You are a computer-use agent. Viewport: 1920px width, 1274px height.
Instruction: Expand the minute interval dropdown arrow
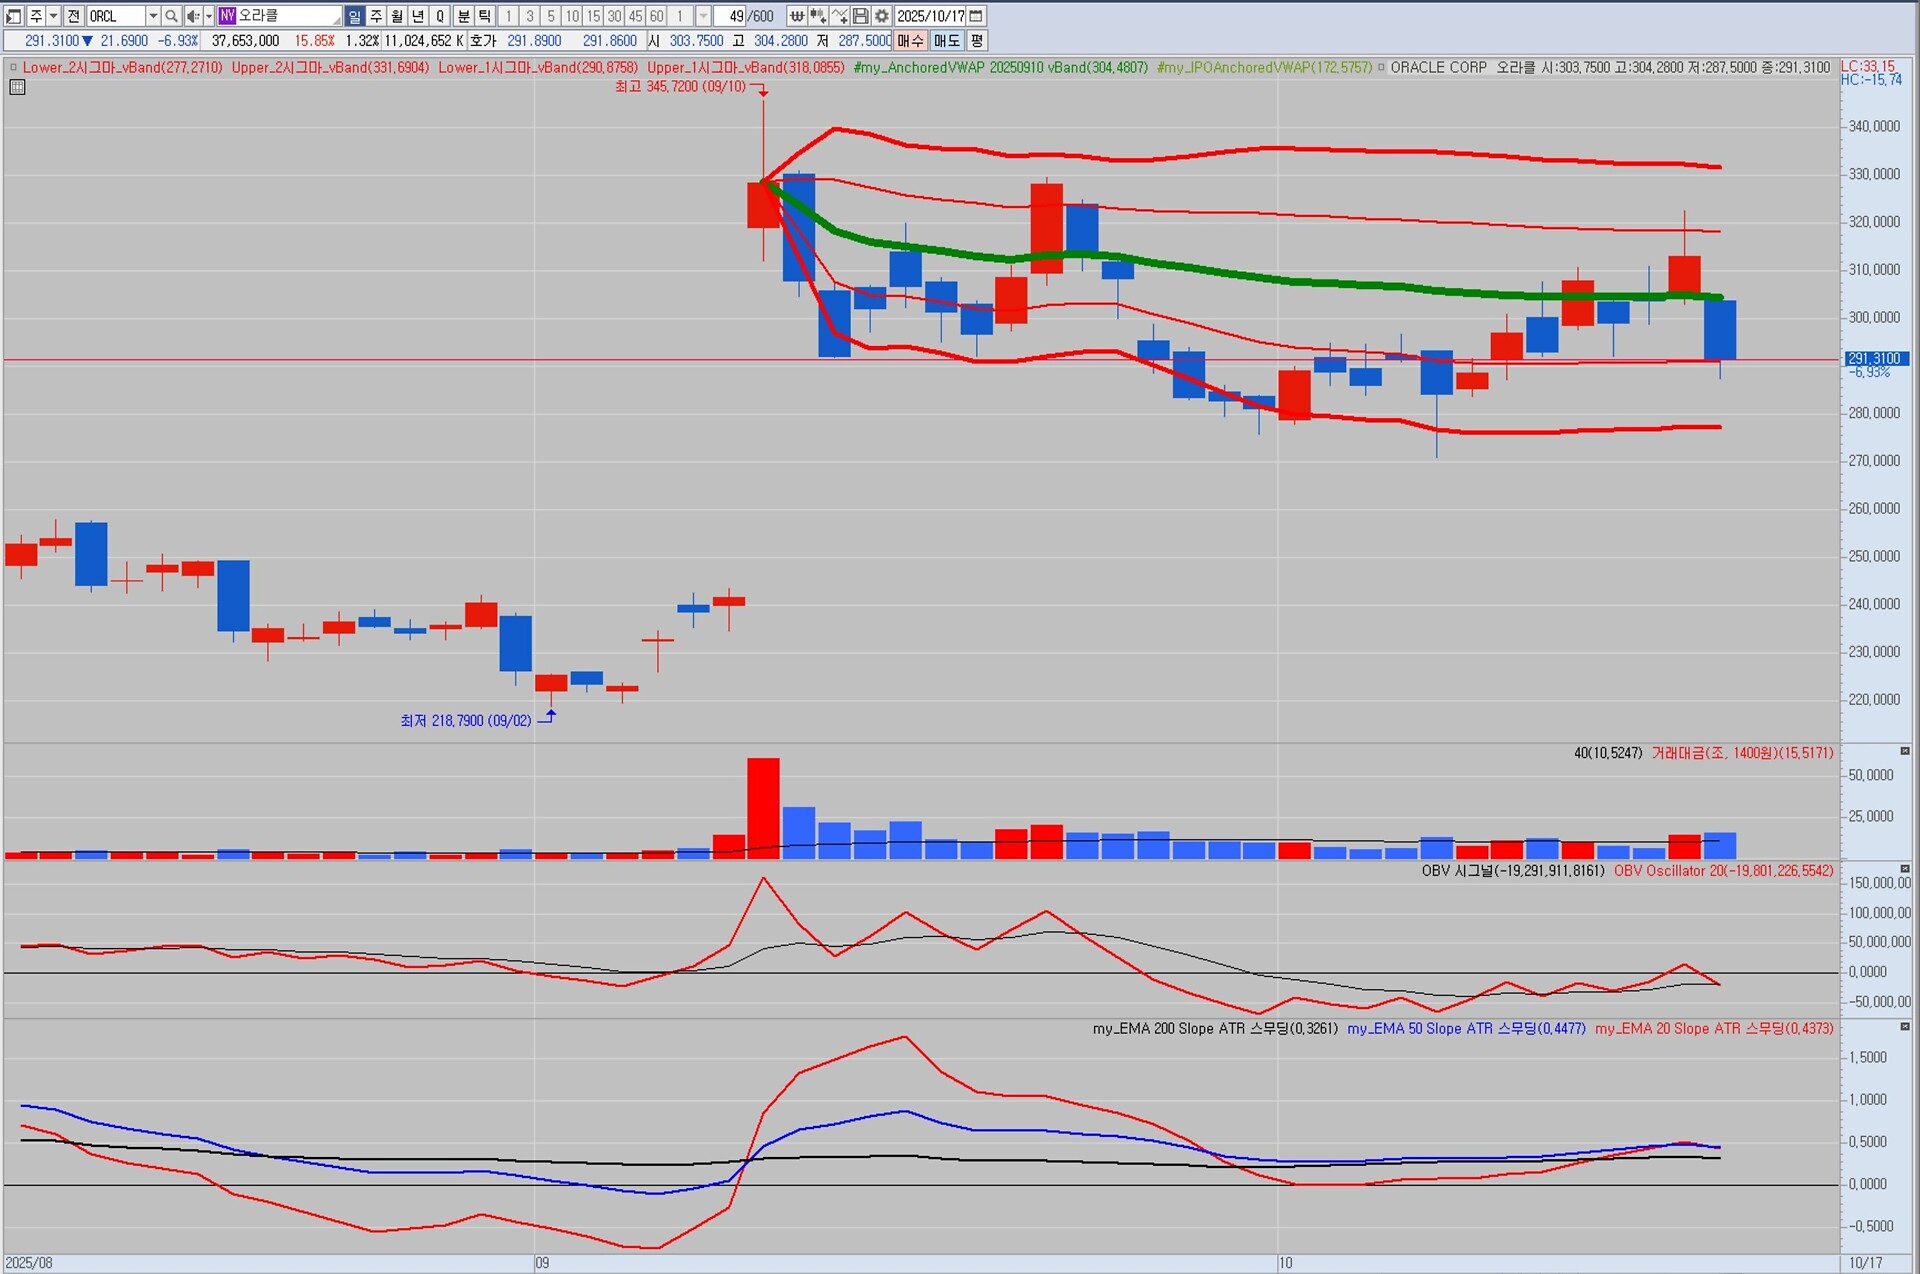pos(703,16)
